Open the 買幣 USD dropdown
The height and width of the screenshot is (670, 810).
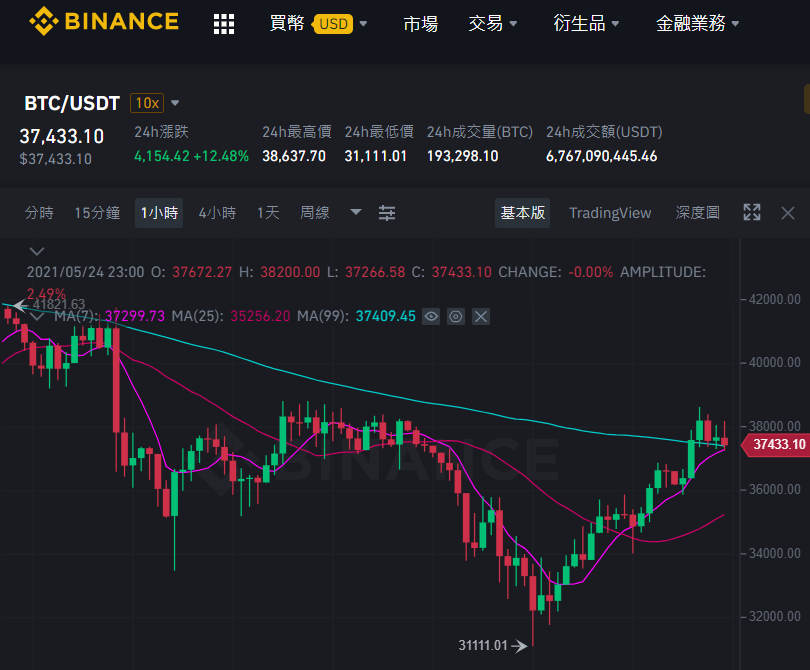tap(318, 24)
